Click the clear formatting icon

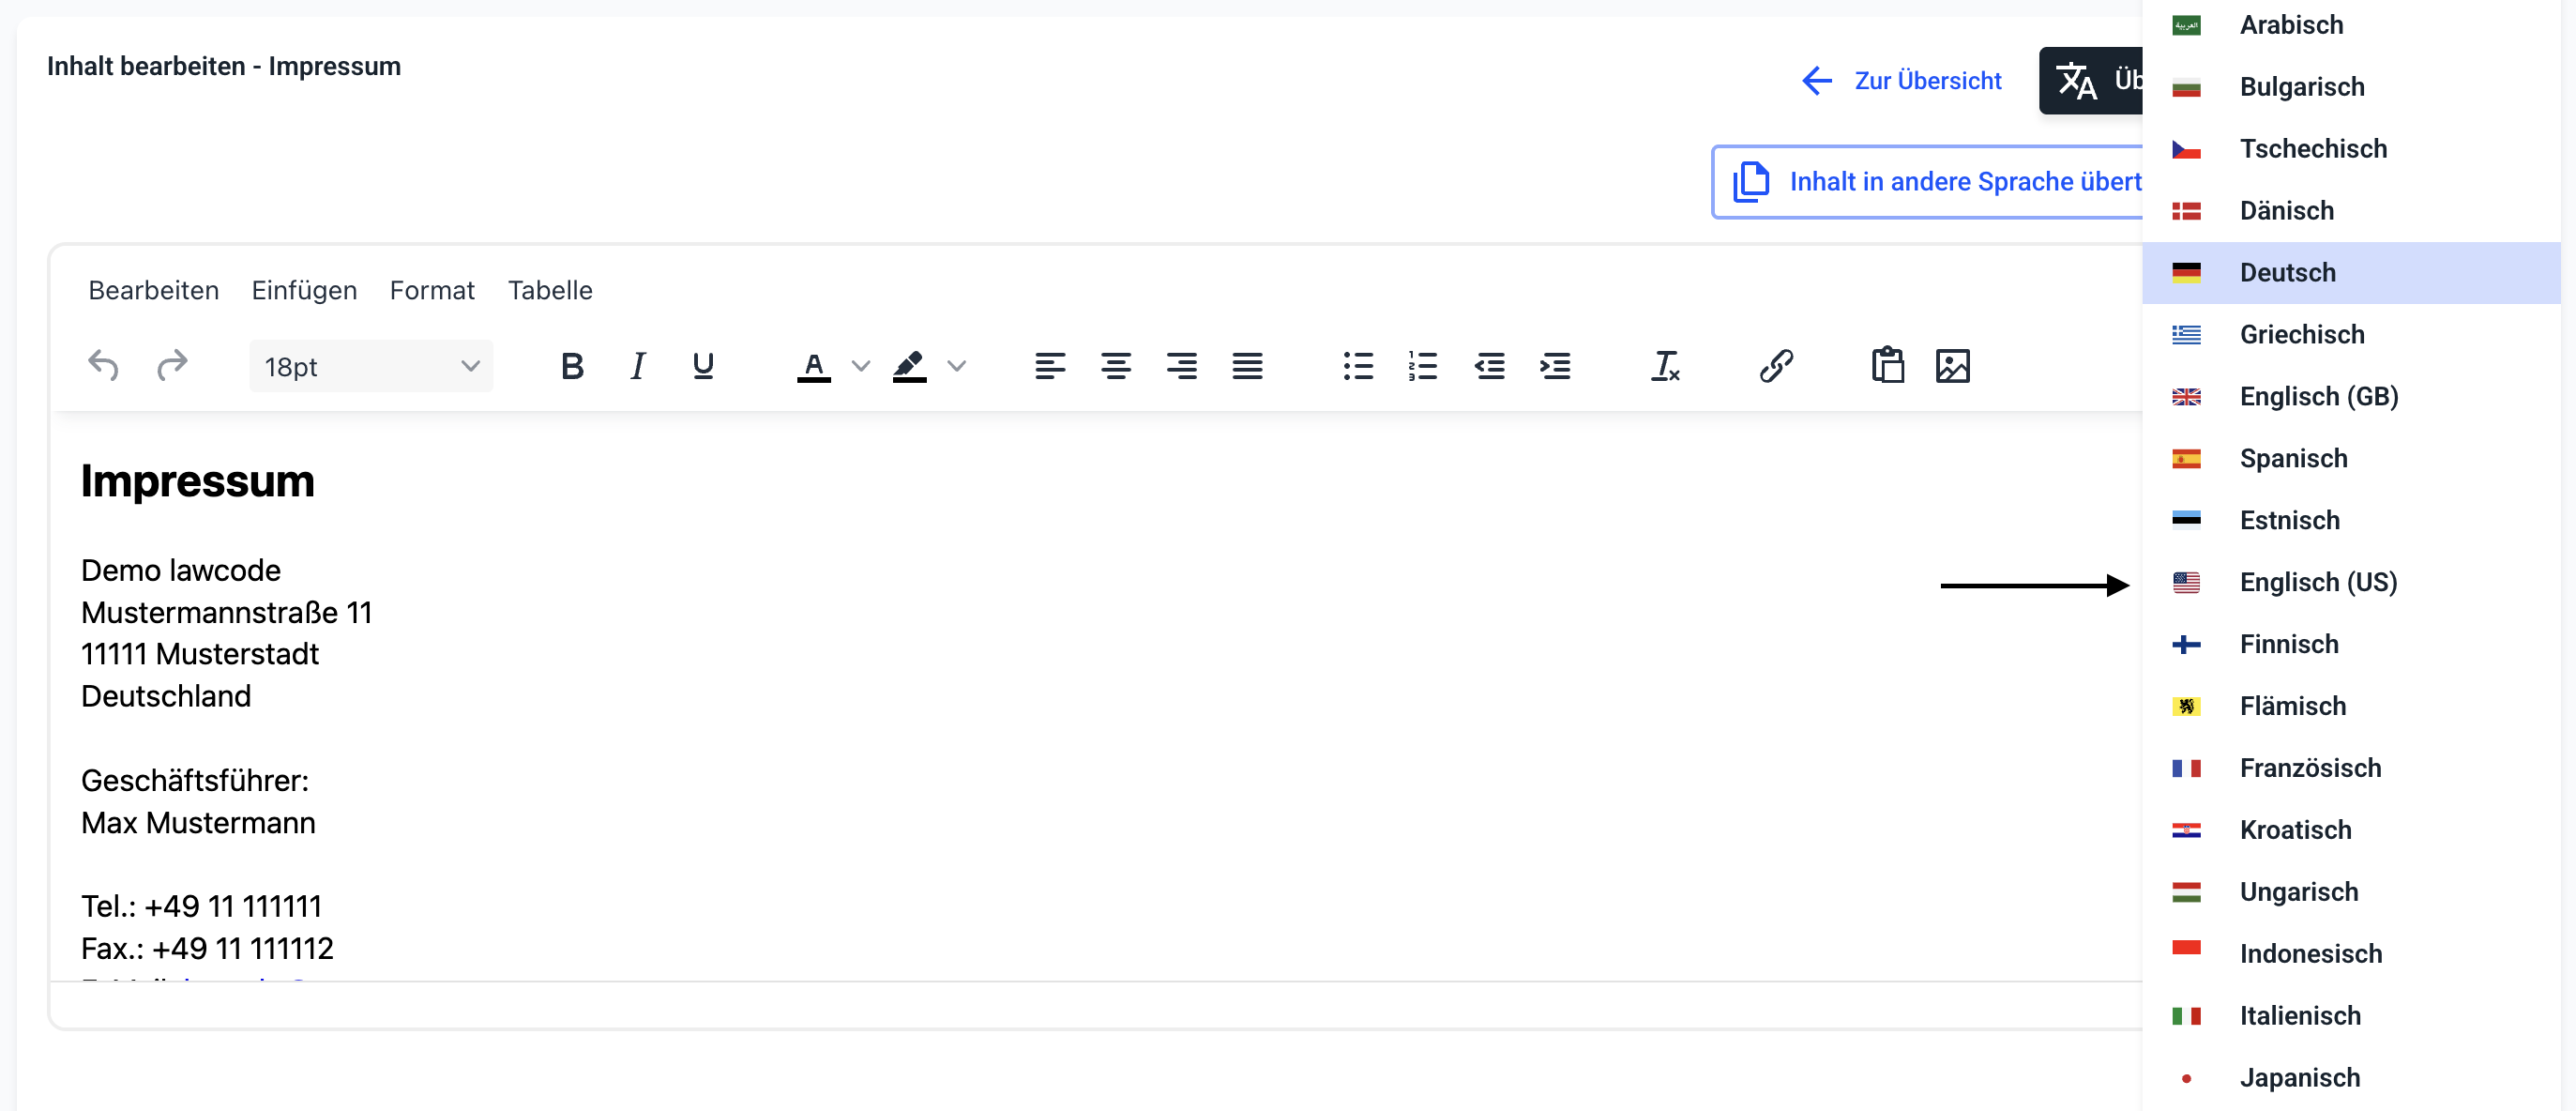(x=1665, y=366)
